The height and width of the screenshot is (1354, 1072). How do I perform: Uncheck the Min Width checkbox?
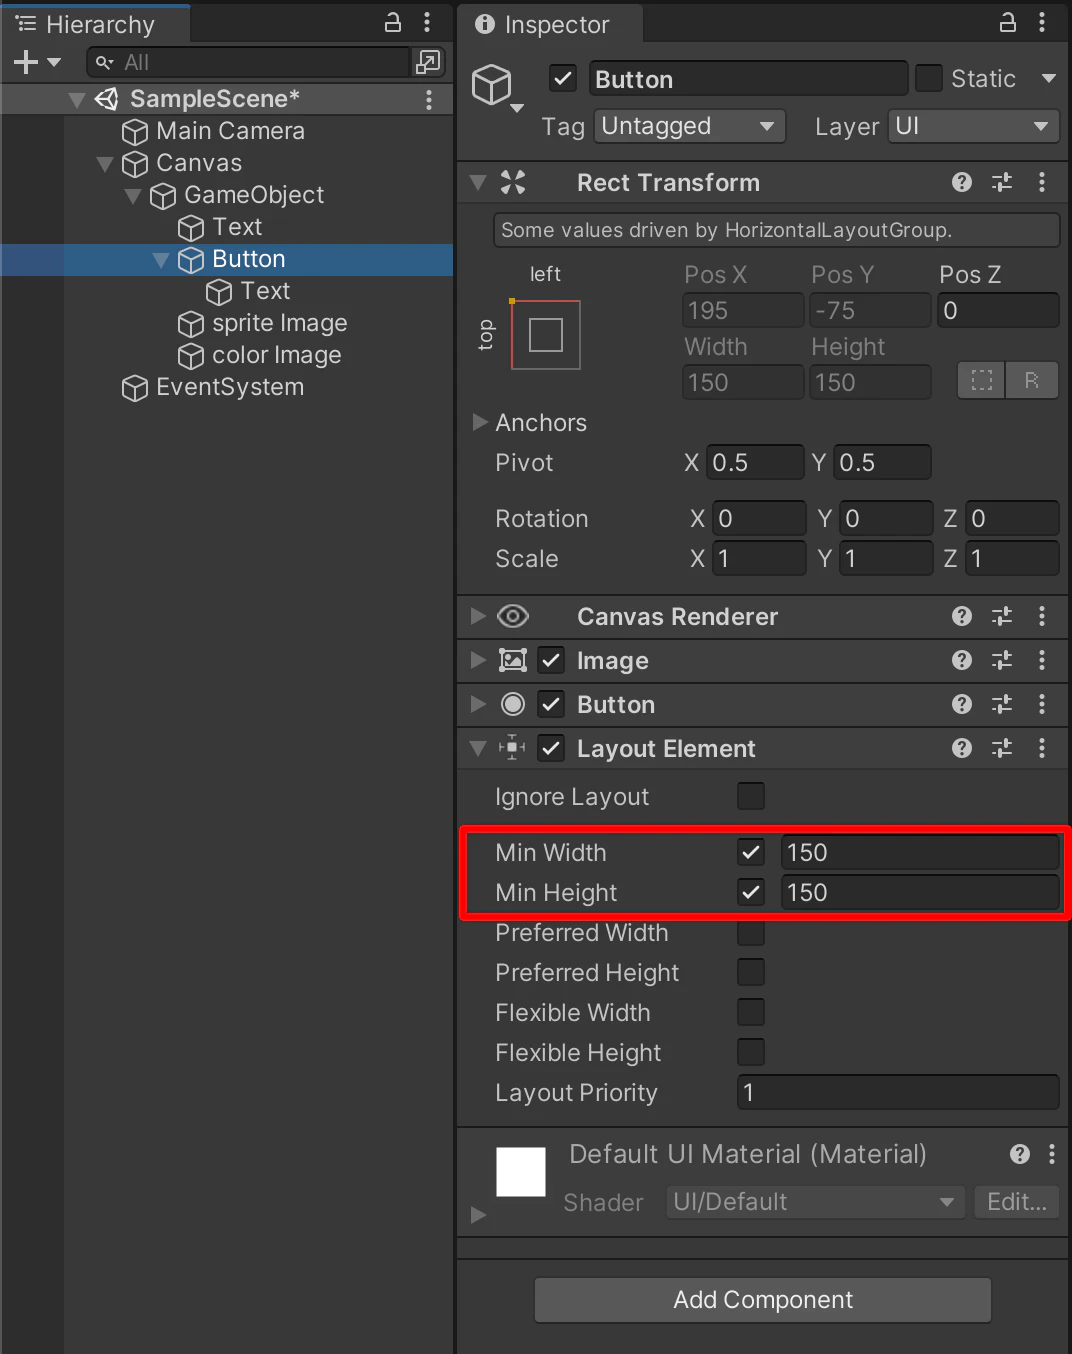click(751, 852)
